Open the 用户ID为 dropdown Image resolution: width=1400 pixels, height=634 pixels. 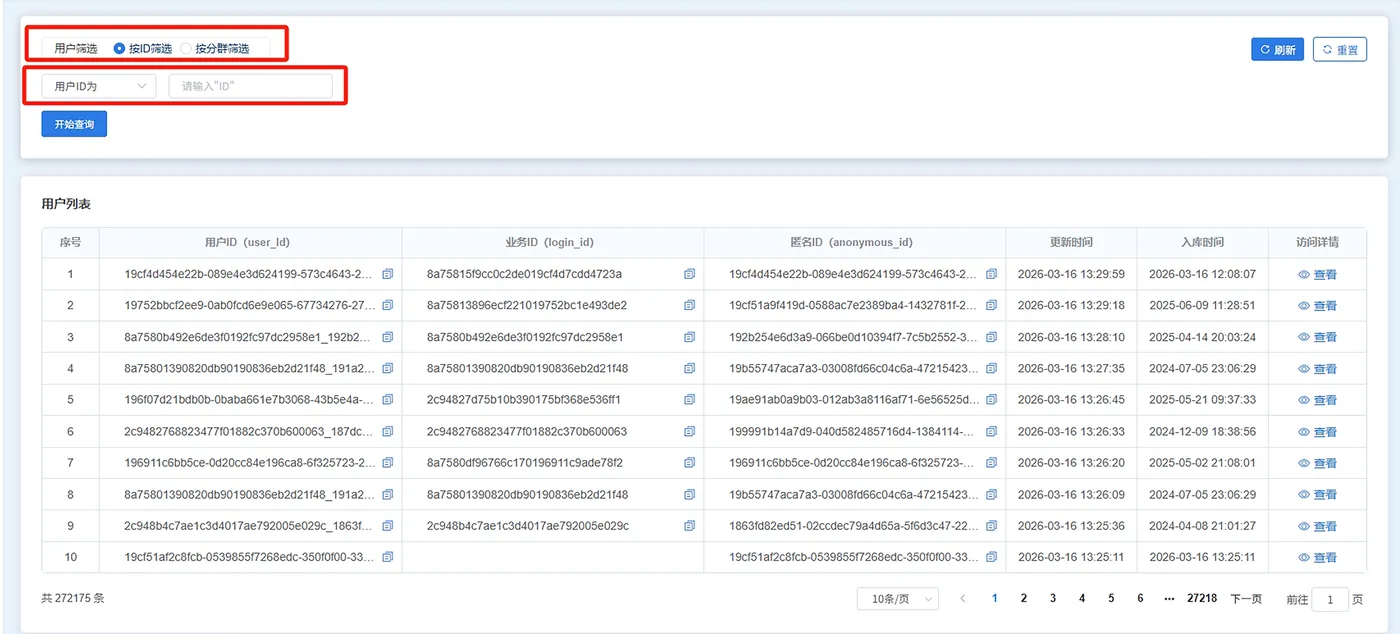coord(99,86)
